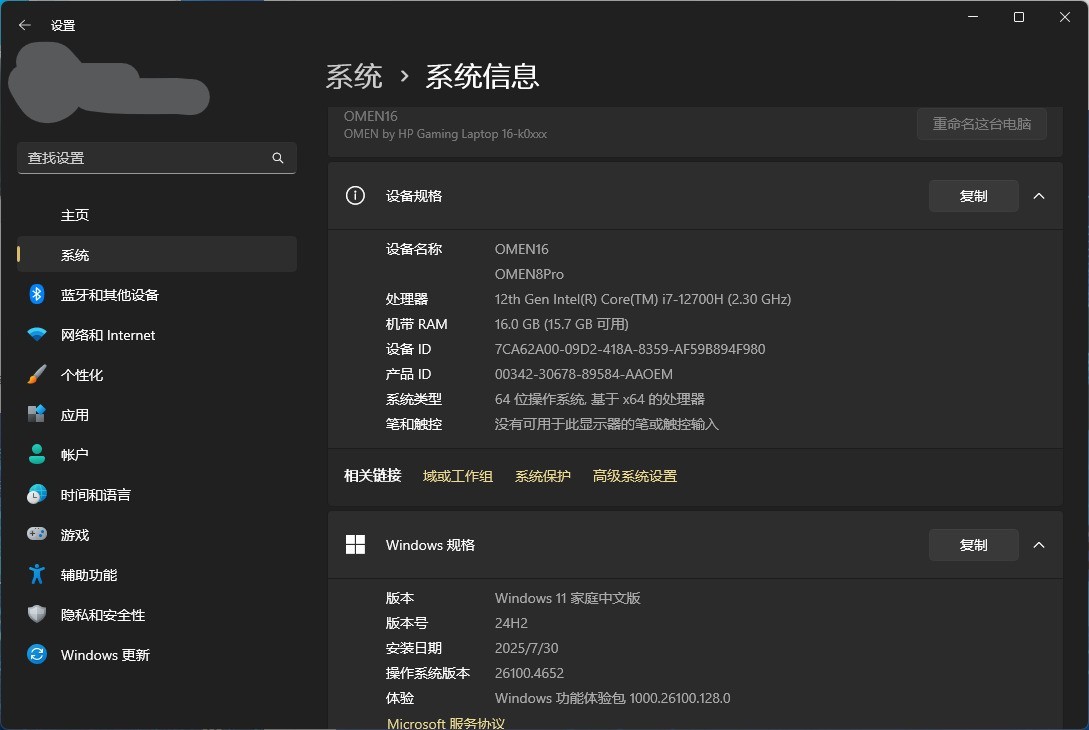Select 系统 in the sidebar
This screenshot has height=730, width=1089.
click(x=75, y=255)
